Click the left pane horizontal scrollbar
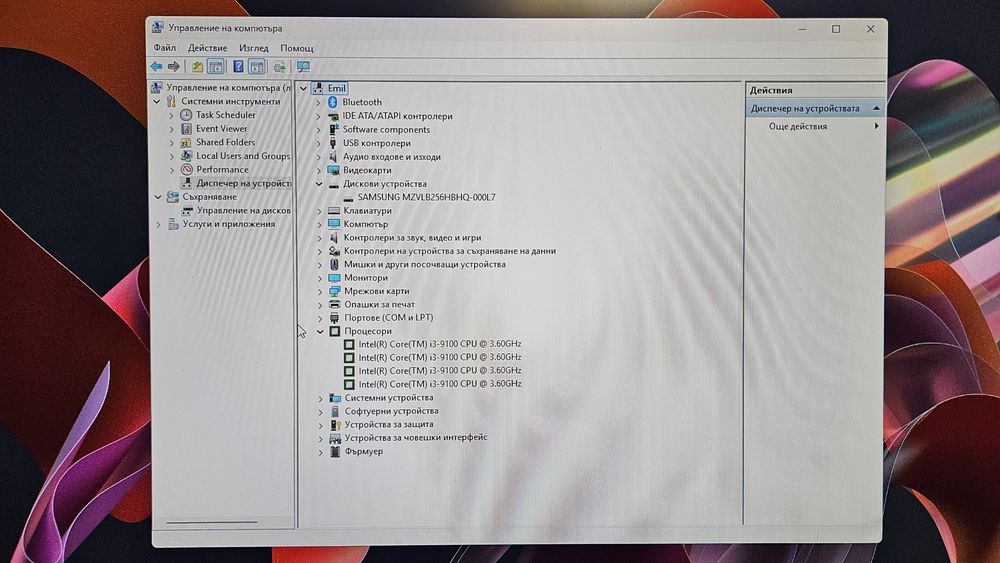1000x563 pixels. pos(212,522)
